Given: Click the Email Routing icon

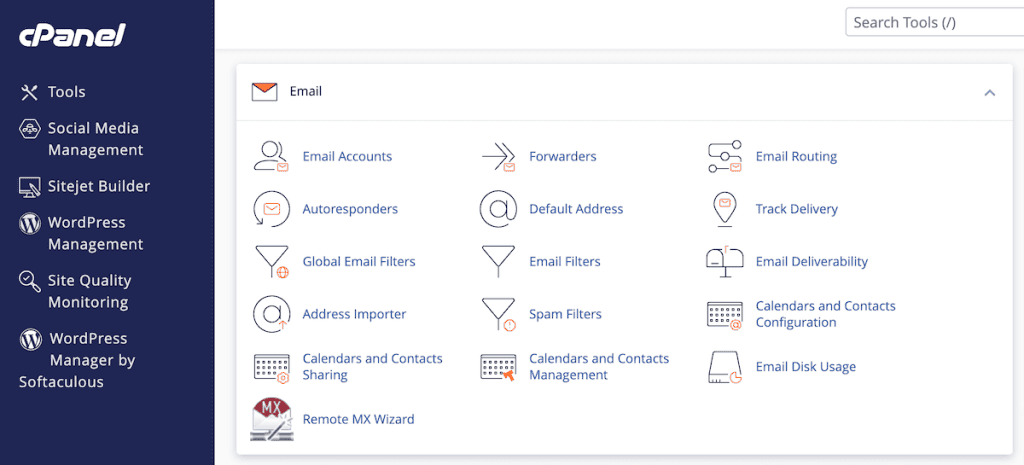Looking at the screenshot, I should 725,157.
